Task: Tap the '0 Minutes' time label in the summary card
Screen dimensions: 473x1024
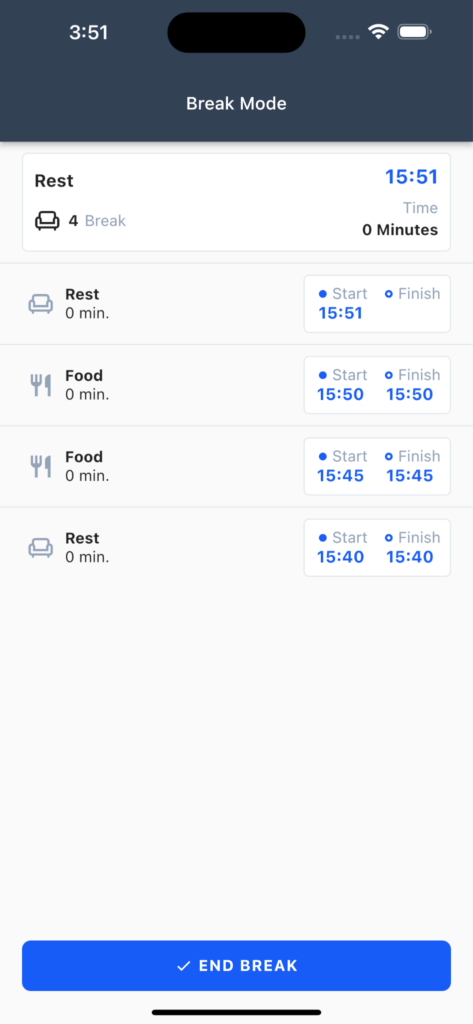Action: (400, 230)
